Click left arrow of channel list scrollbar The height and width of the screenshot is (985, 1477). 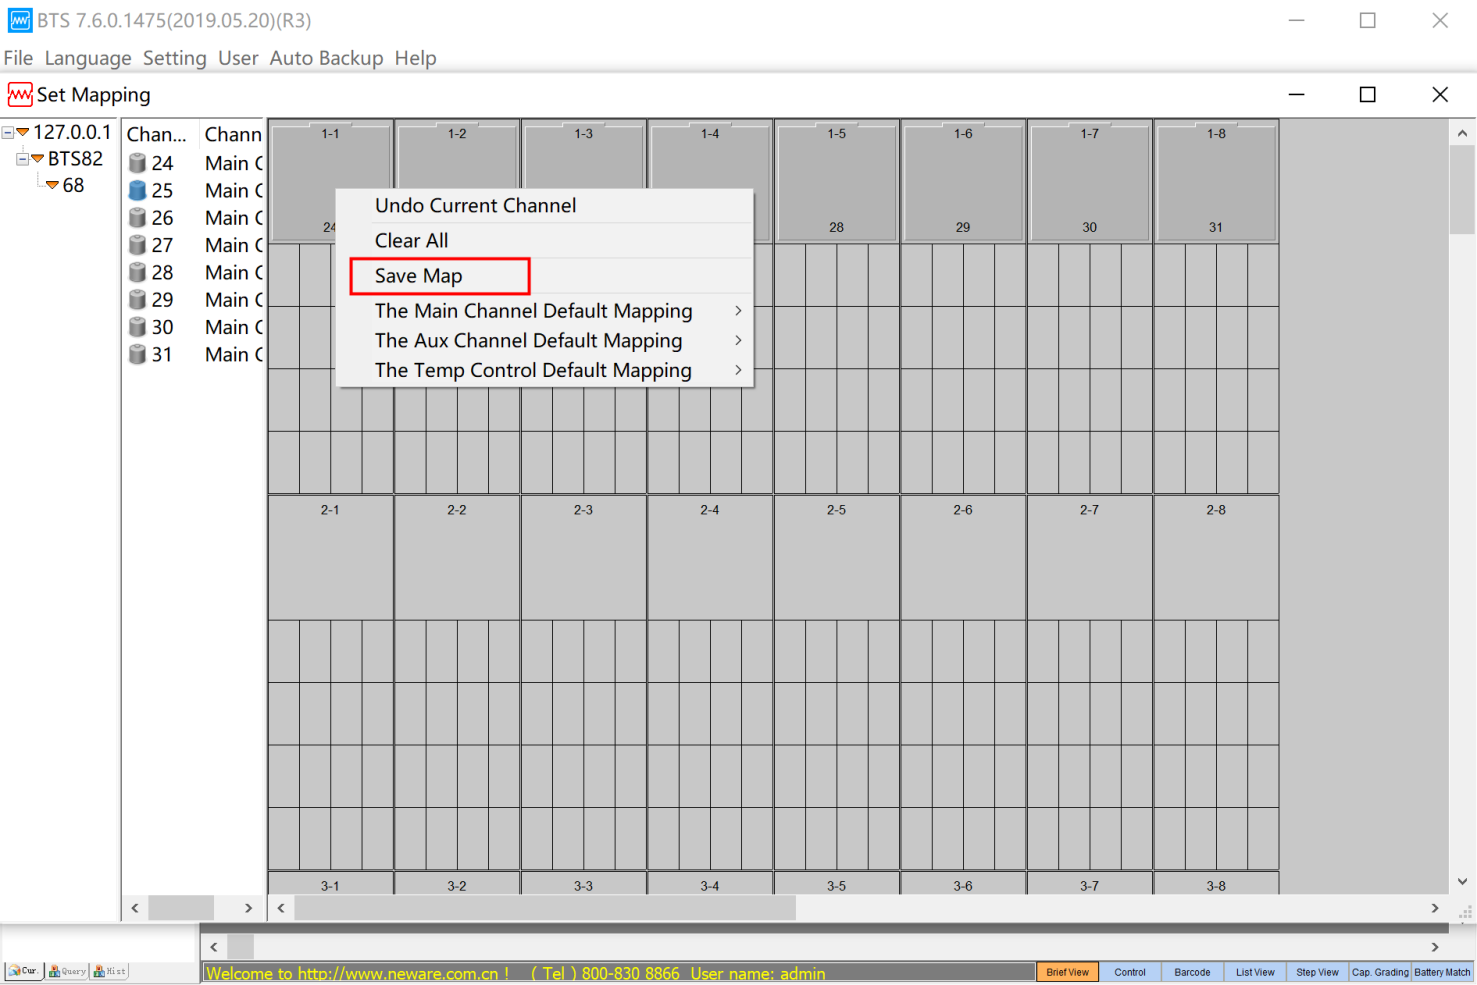(x=136, y=908)
